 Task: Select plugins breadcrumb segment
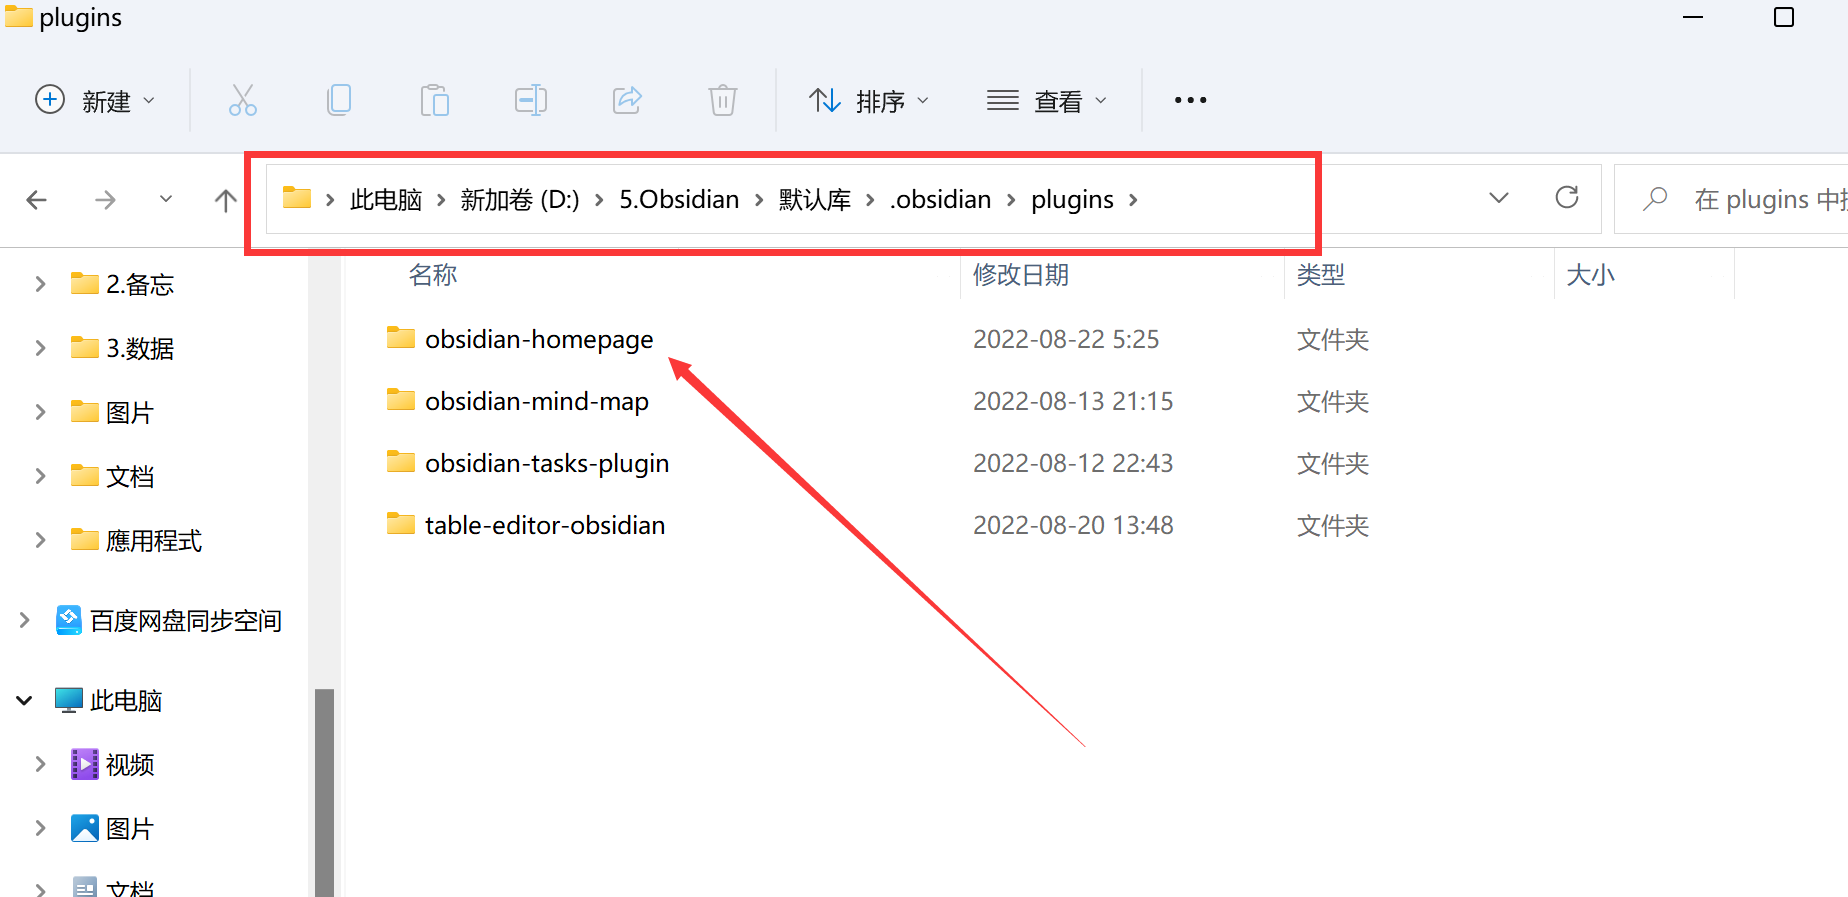[1072, 200]
